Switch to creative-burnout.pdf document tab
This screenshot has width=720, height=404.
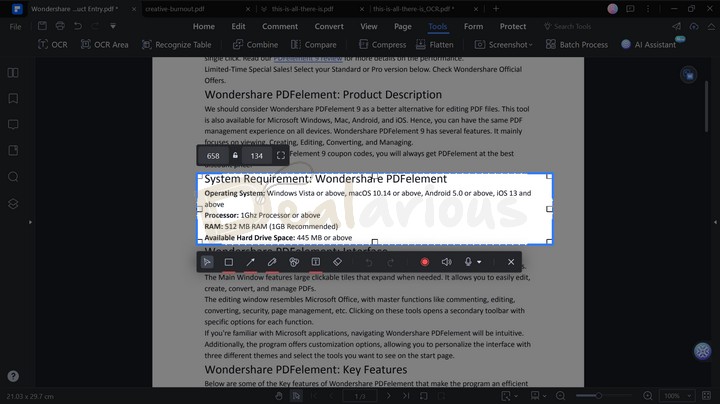coord(175,9)
